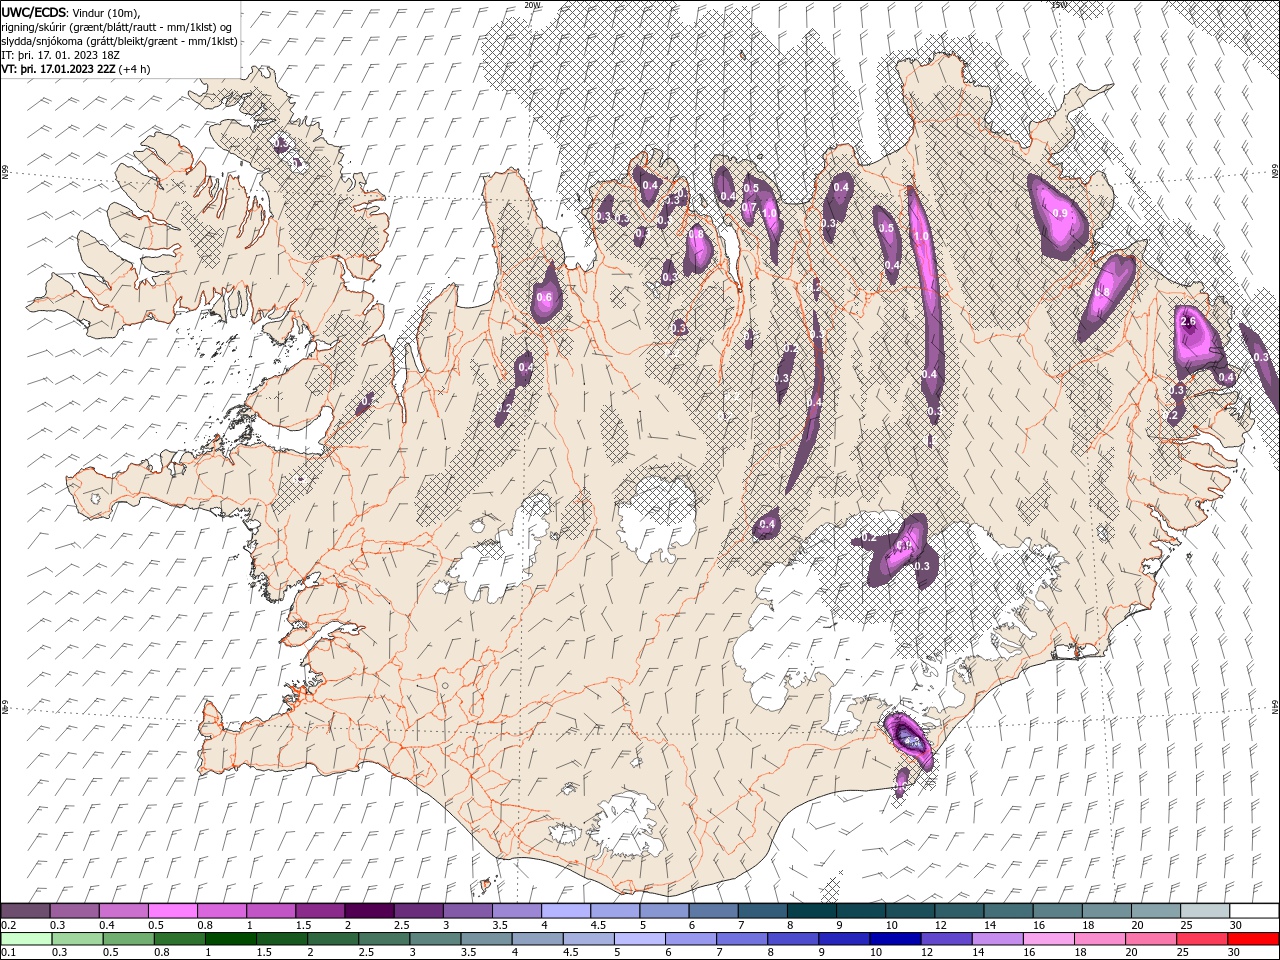The height and width of the screenshot is (960, 1280).
Task: Click the VT valid-time line in the header
Action: (76, 69)
